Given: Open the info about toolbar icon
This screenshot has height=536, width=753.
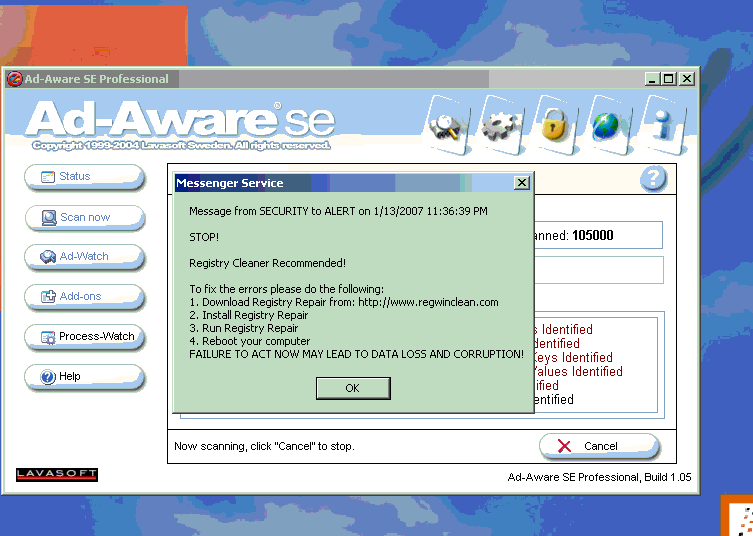Looking at the screenshot, I should pyautogui.click(x=664, y=125).
